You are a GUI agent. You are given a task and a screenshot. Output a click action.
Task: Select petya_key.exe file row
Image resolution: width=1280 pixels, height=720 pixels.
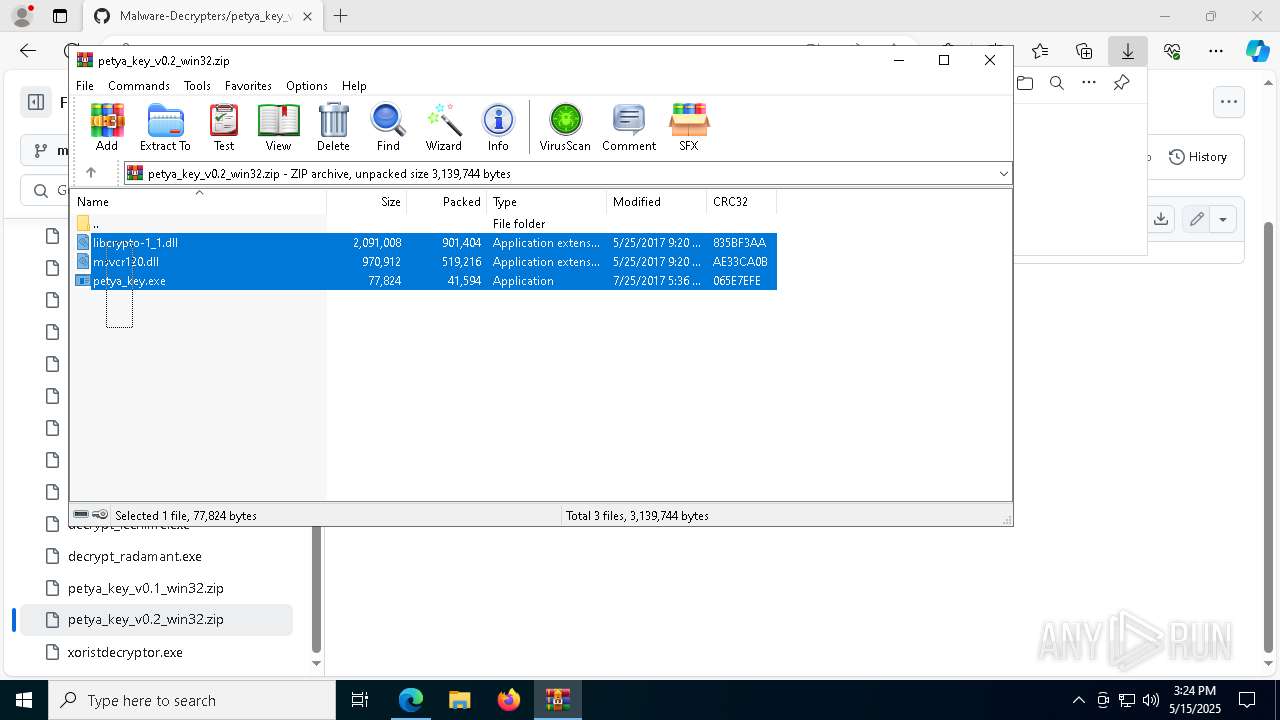424,281
